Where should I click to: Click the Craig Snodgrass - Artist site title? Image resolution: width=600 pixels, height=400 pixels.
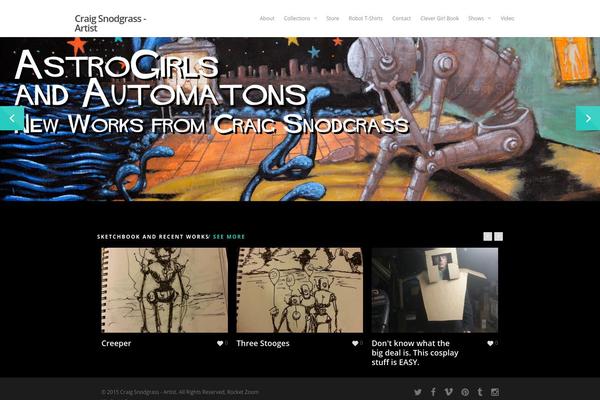(111, 23)
